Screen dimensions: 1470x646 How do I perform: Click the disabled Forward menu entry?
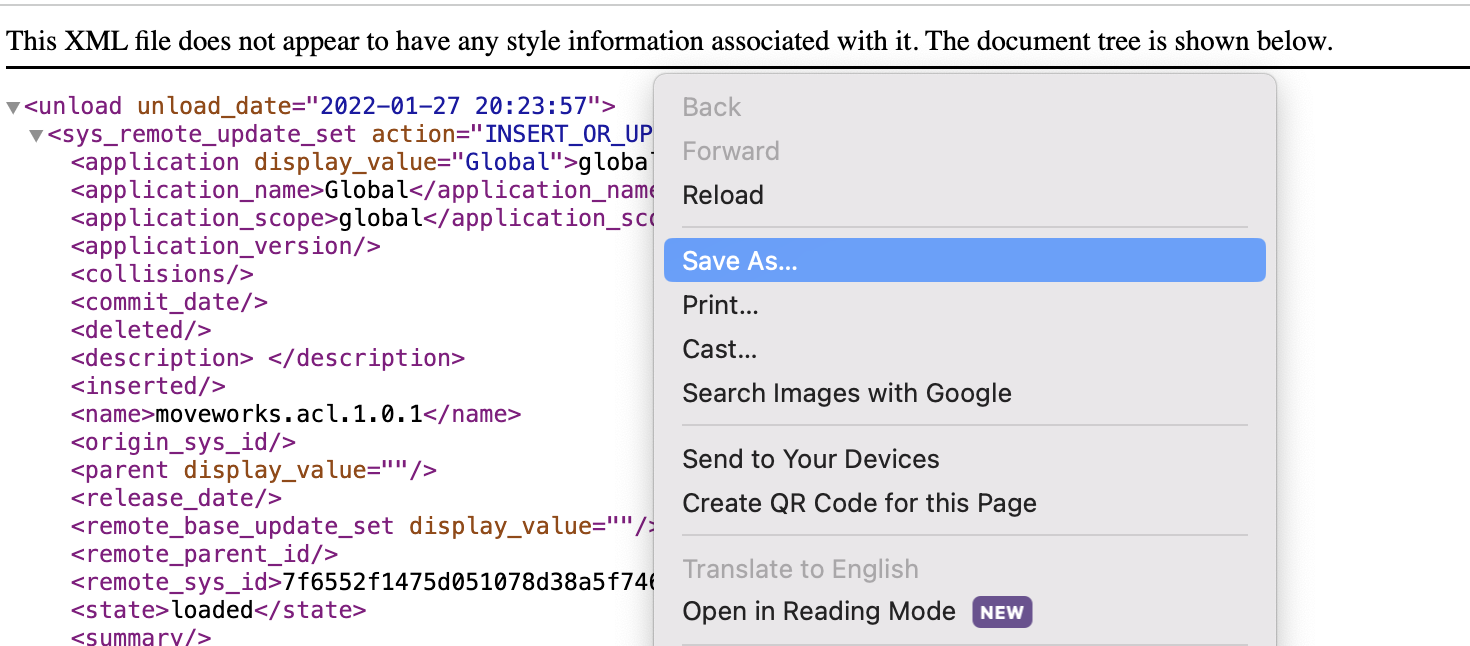965,151
